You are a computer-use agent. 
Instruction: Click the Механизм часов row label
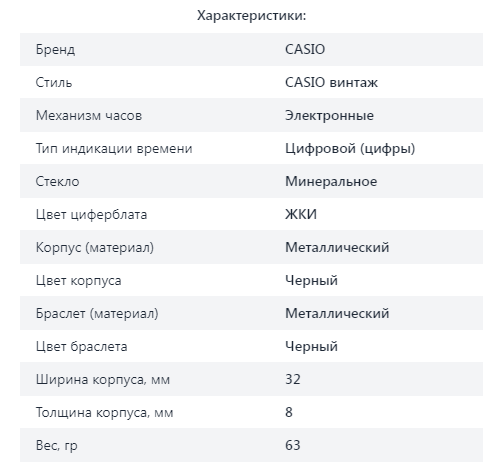tap(89, 115)
